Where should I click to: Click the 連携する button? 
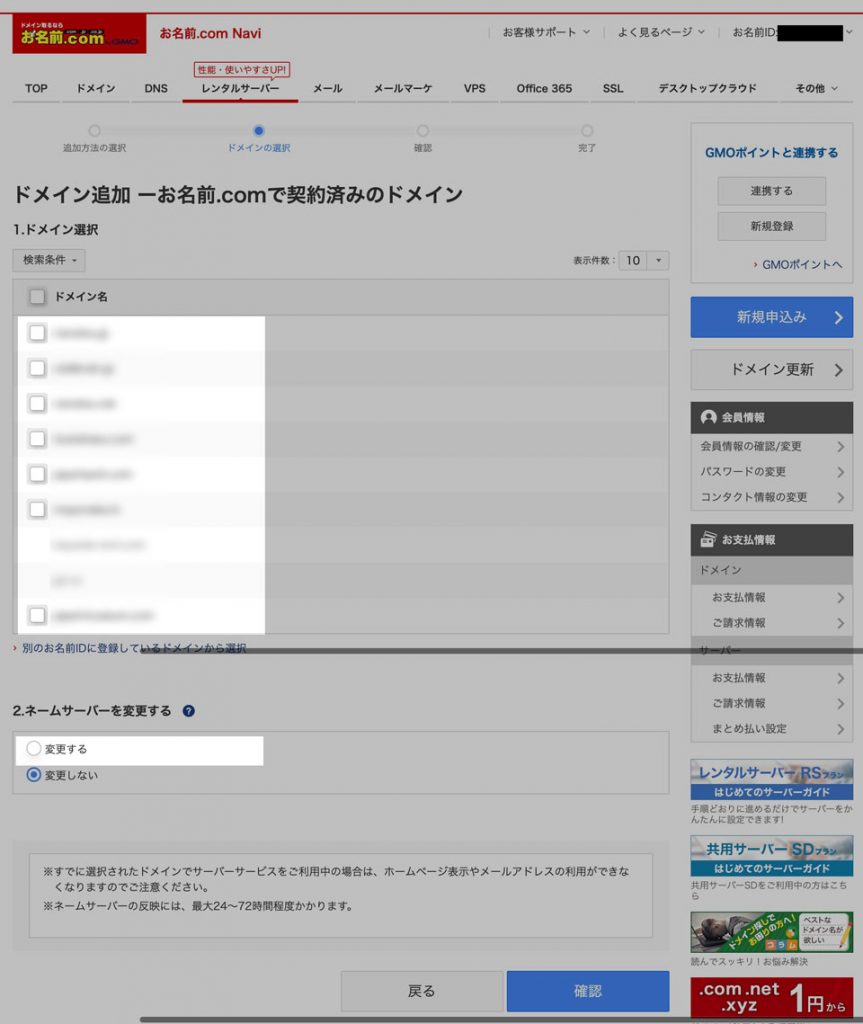pyautogui.click(x=772, y=191)
